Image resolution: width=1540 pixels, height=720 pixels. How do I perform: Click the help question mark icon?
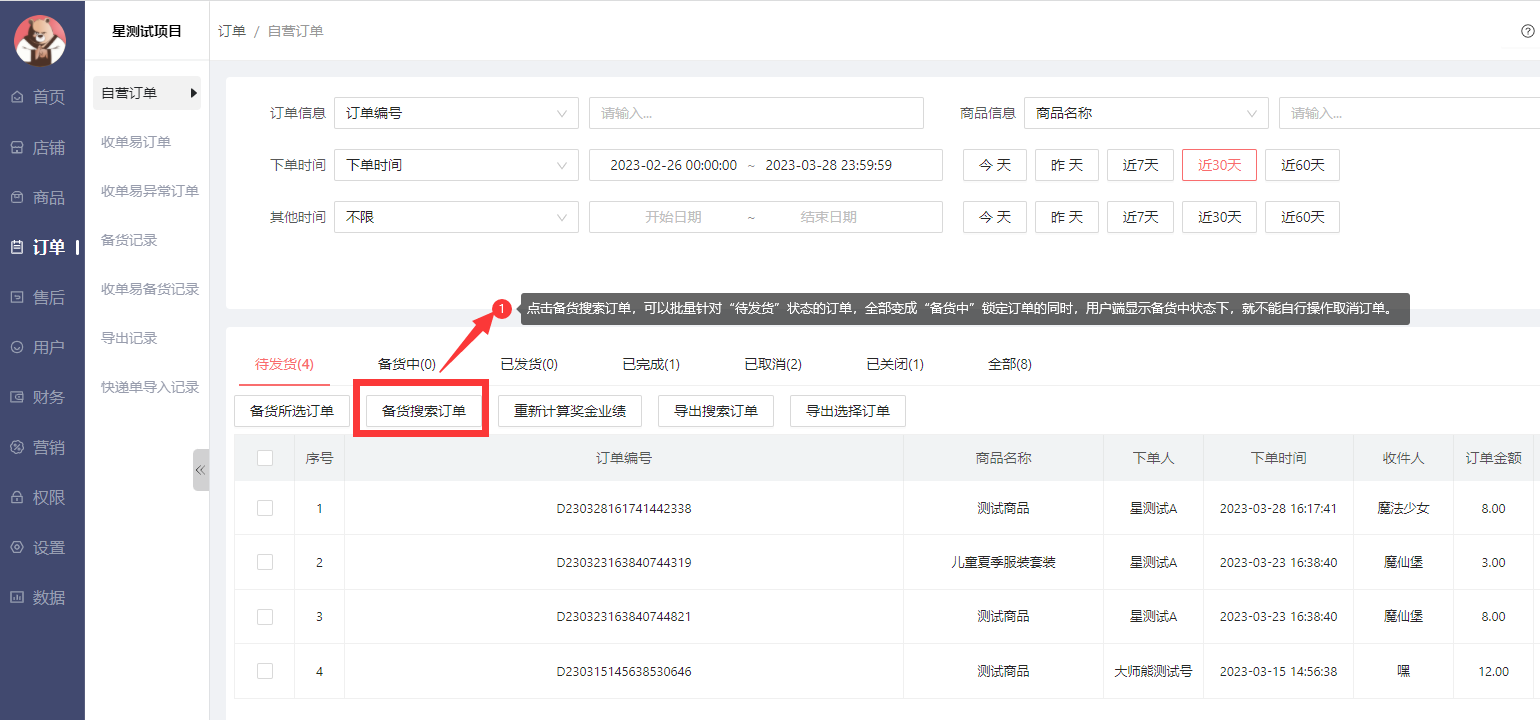[1527, 31]
